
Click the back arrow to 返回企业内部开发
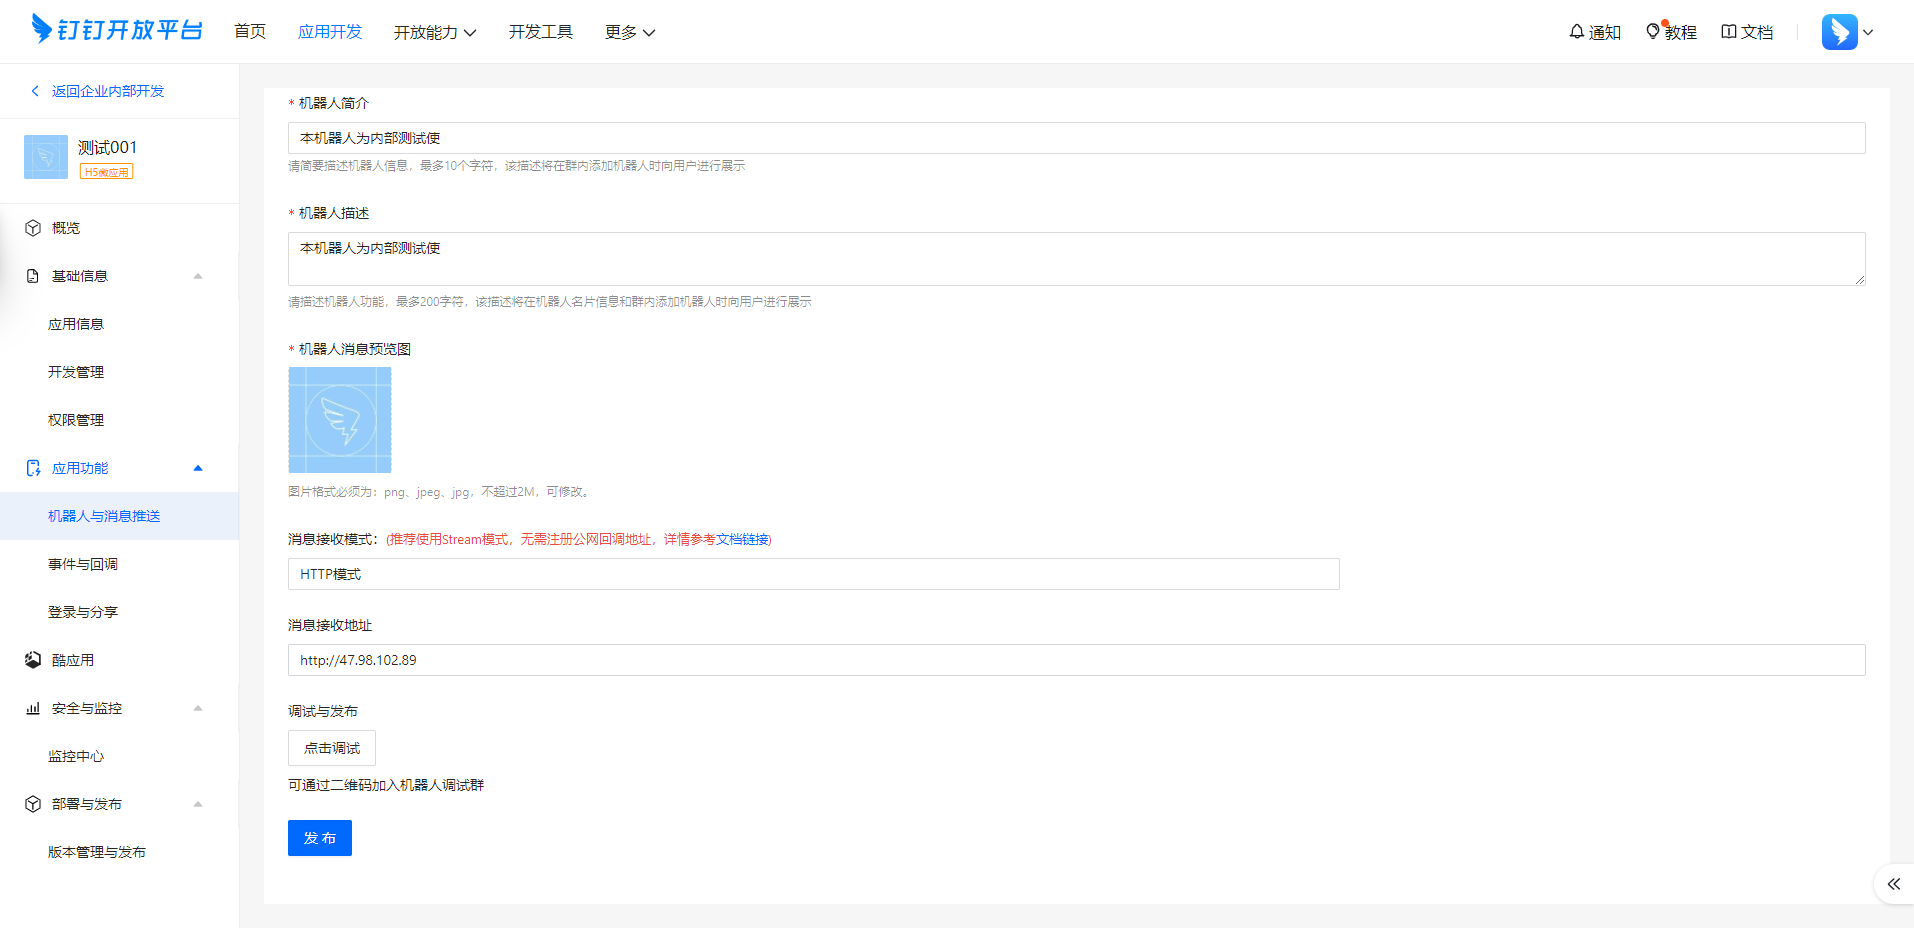point(36,91)
